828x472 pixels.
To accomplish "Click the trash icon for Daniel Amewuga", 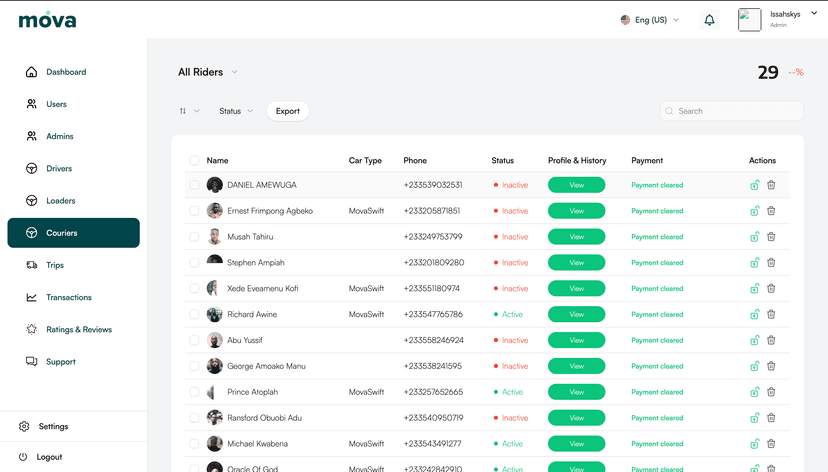I will click(x=771, y=185).
